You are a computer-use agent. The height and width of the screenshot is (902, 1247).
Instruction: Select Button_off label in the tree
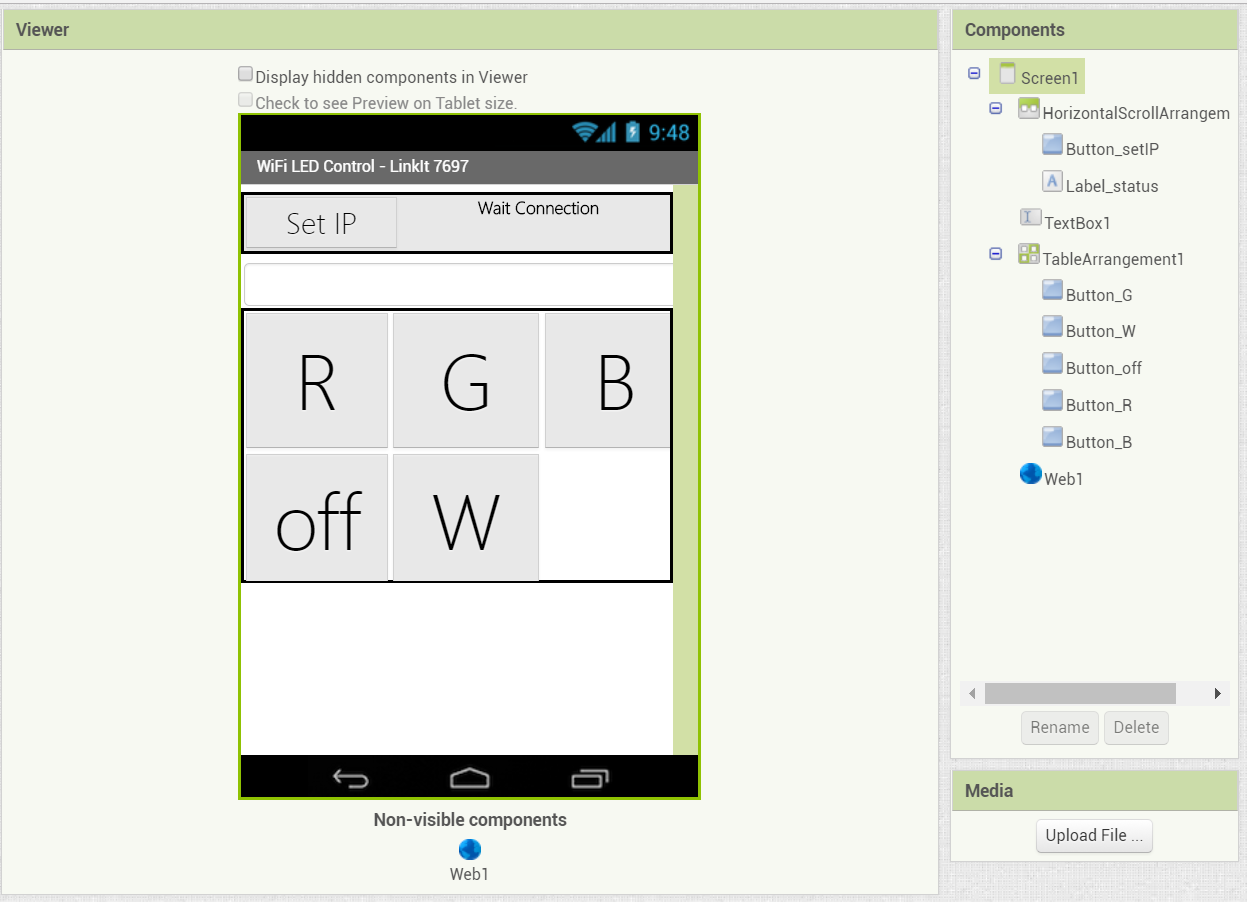[1104, 368]
